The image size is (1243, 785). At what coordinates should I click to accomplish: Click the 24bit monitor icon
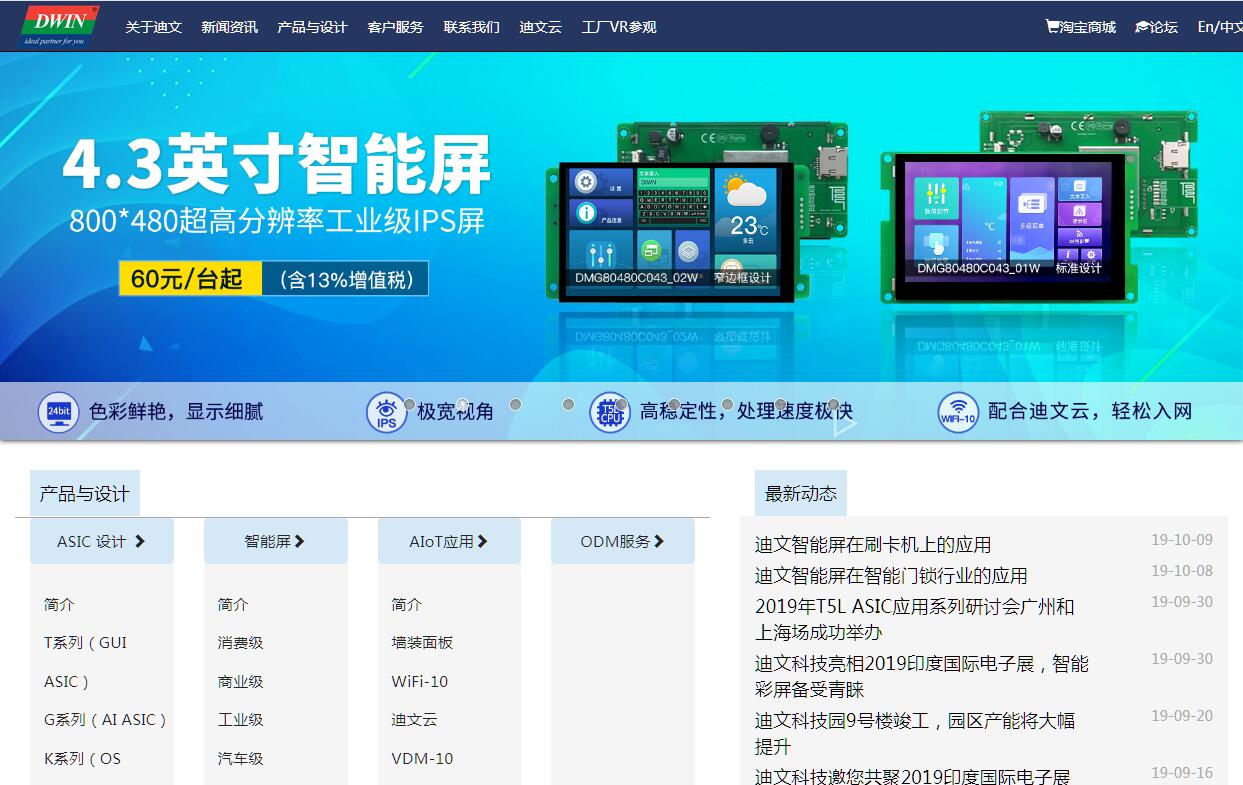click(x=58, y=412)
